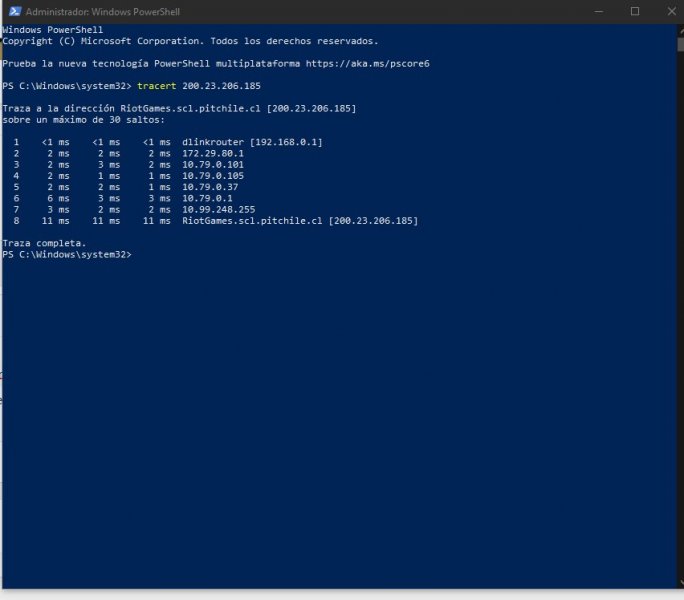This screenshot has height=600, width=684.
Task: Minimize the PowerShell window
Action: click(598, 11)
